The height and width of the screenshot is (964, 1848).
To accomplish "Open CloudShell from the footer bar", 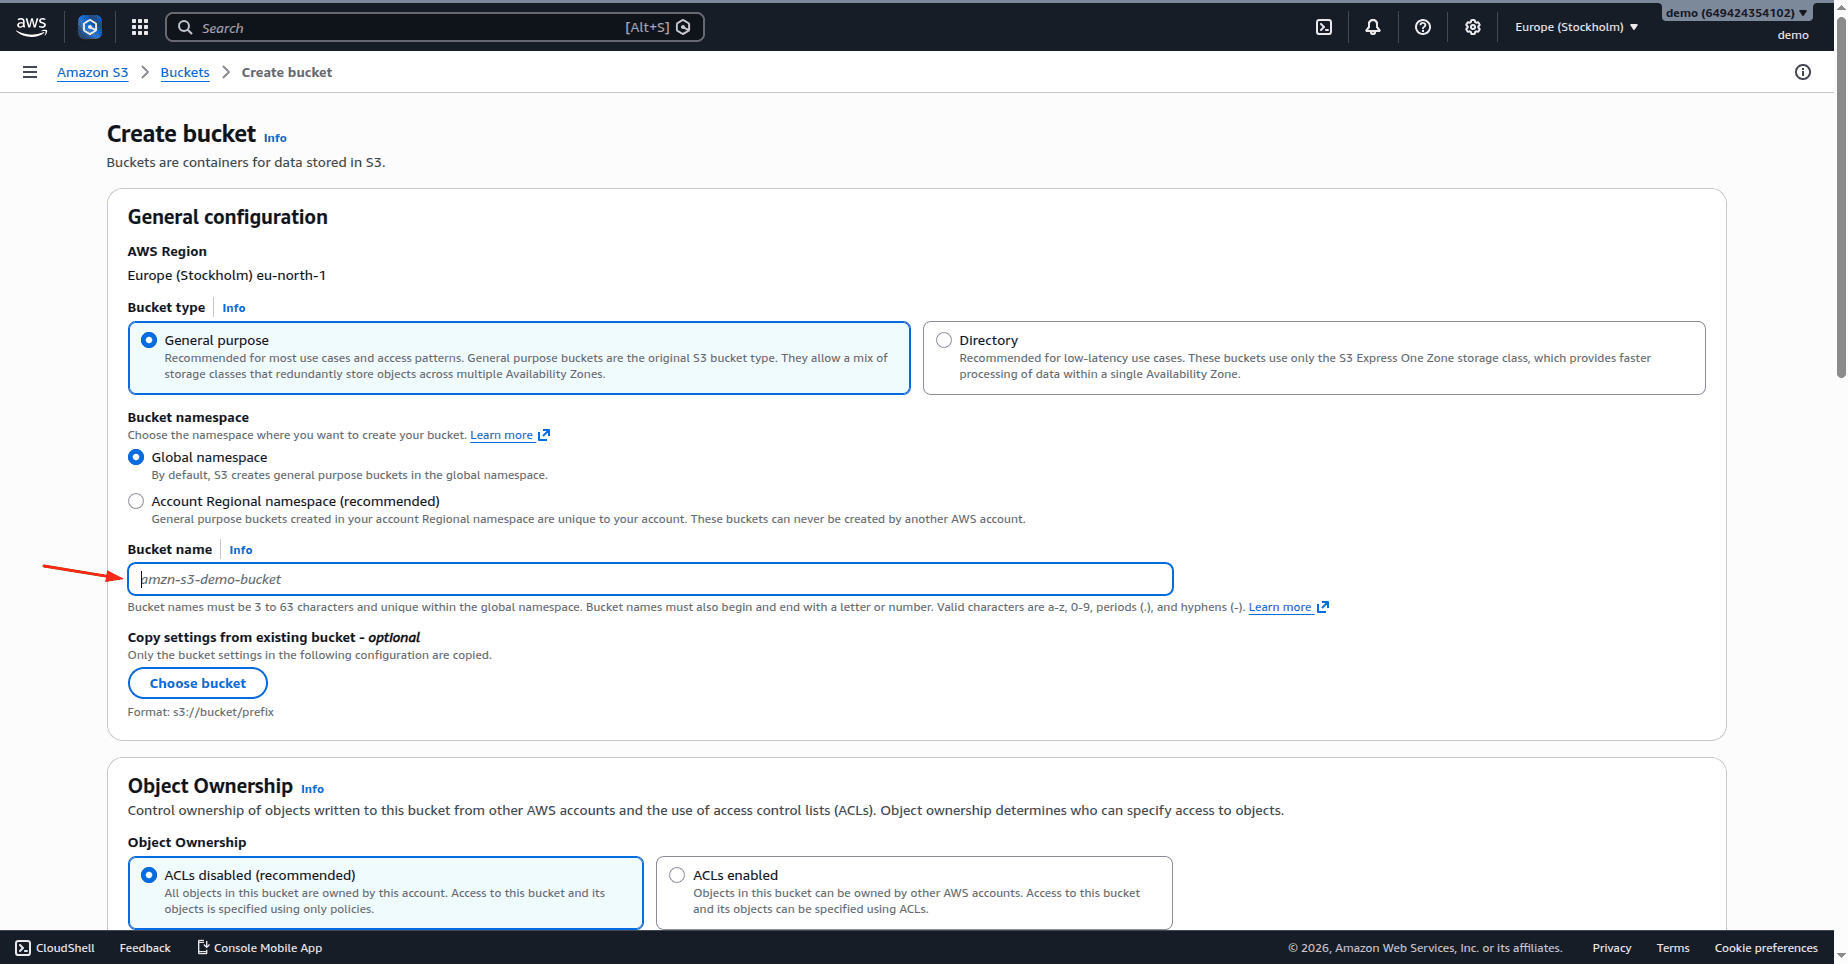I will coord(55,948).
